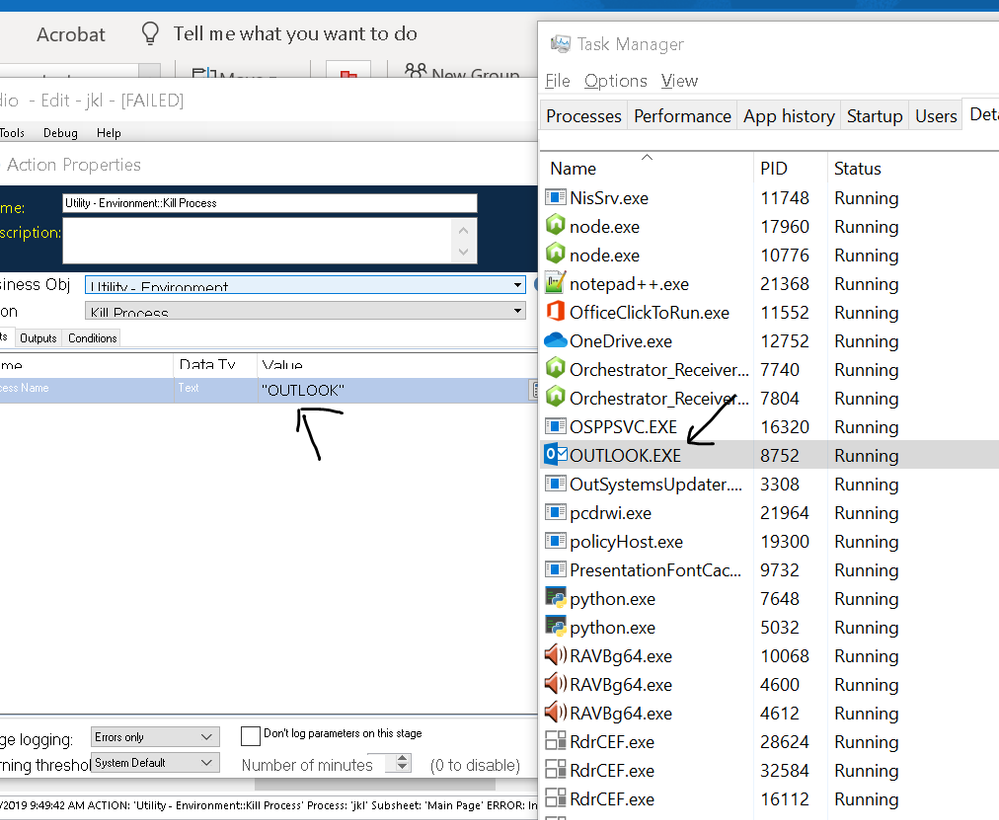
Task: Click the node.exe icon with PID 10776
Action: click(556, 254)
